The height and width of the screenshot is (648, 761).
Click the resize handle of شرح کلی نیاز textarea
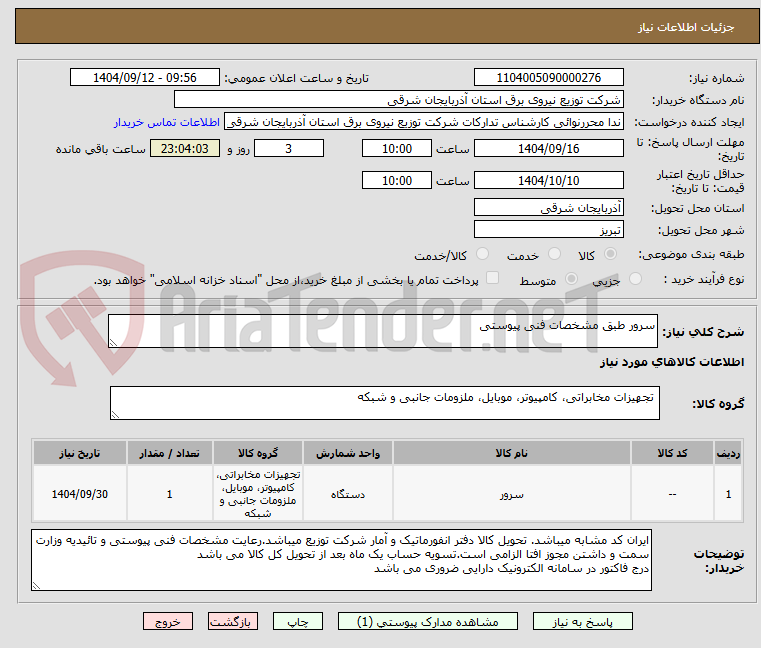point(114,343)
